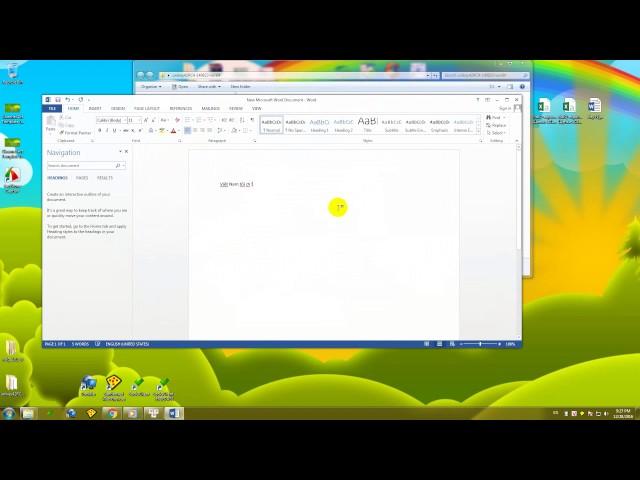
Task: Apply the yellow text highlight color
Action: (162, 131)
